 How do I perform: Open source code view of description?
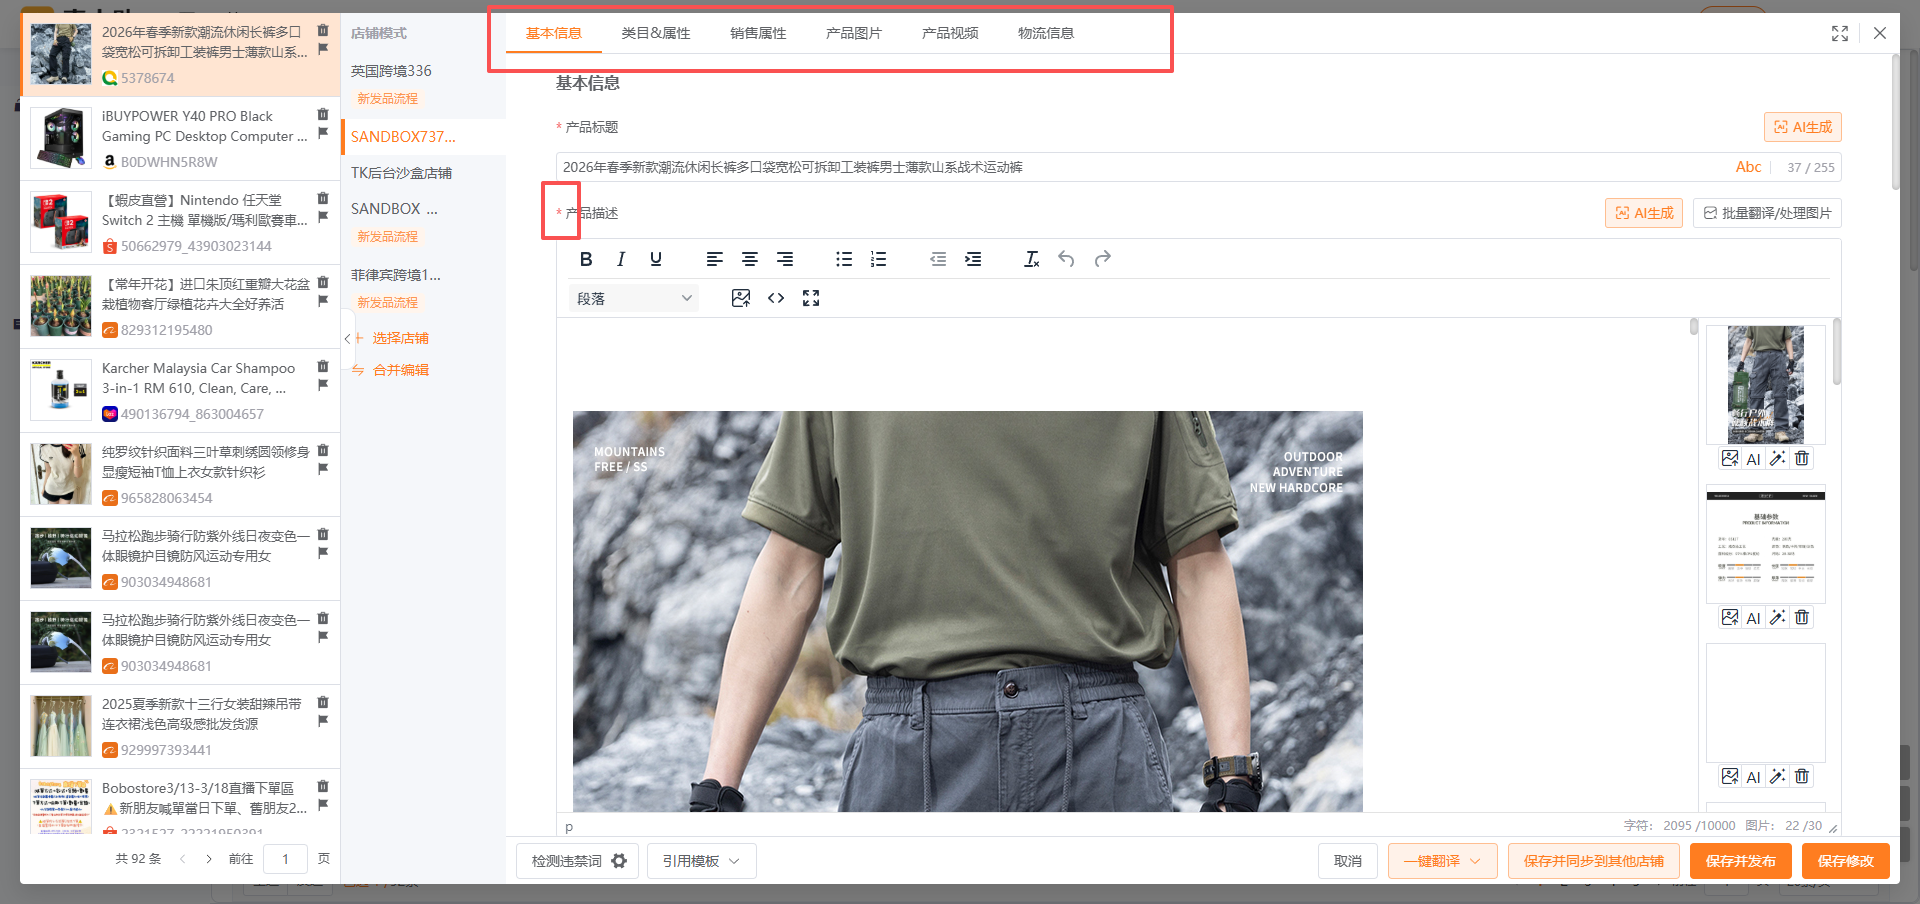pos(776,298)
